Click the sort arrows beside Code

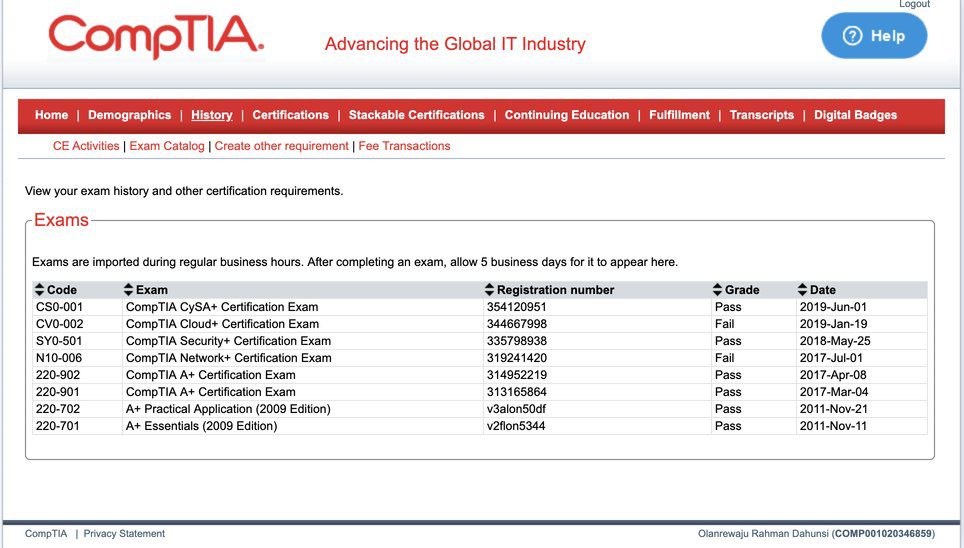coord(39,290)
